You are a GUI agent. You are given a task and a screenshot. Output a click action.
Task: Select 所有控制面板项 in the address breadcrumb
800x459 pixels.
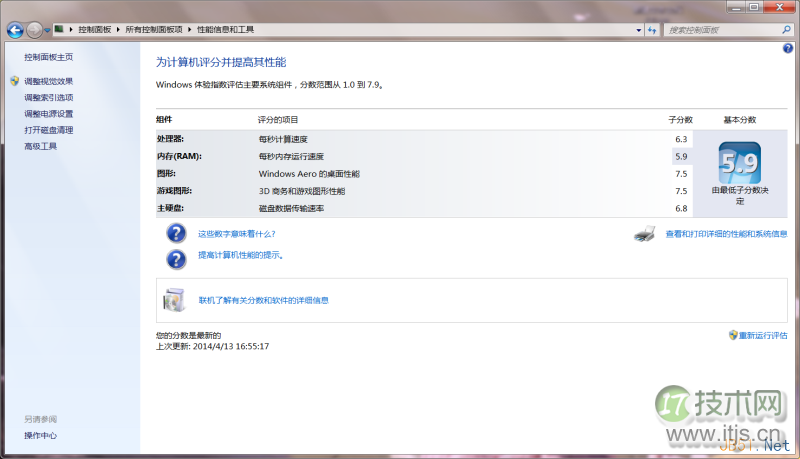(155, 31)
